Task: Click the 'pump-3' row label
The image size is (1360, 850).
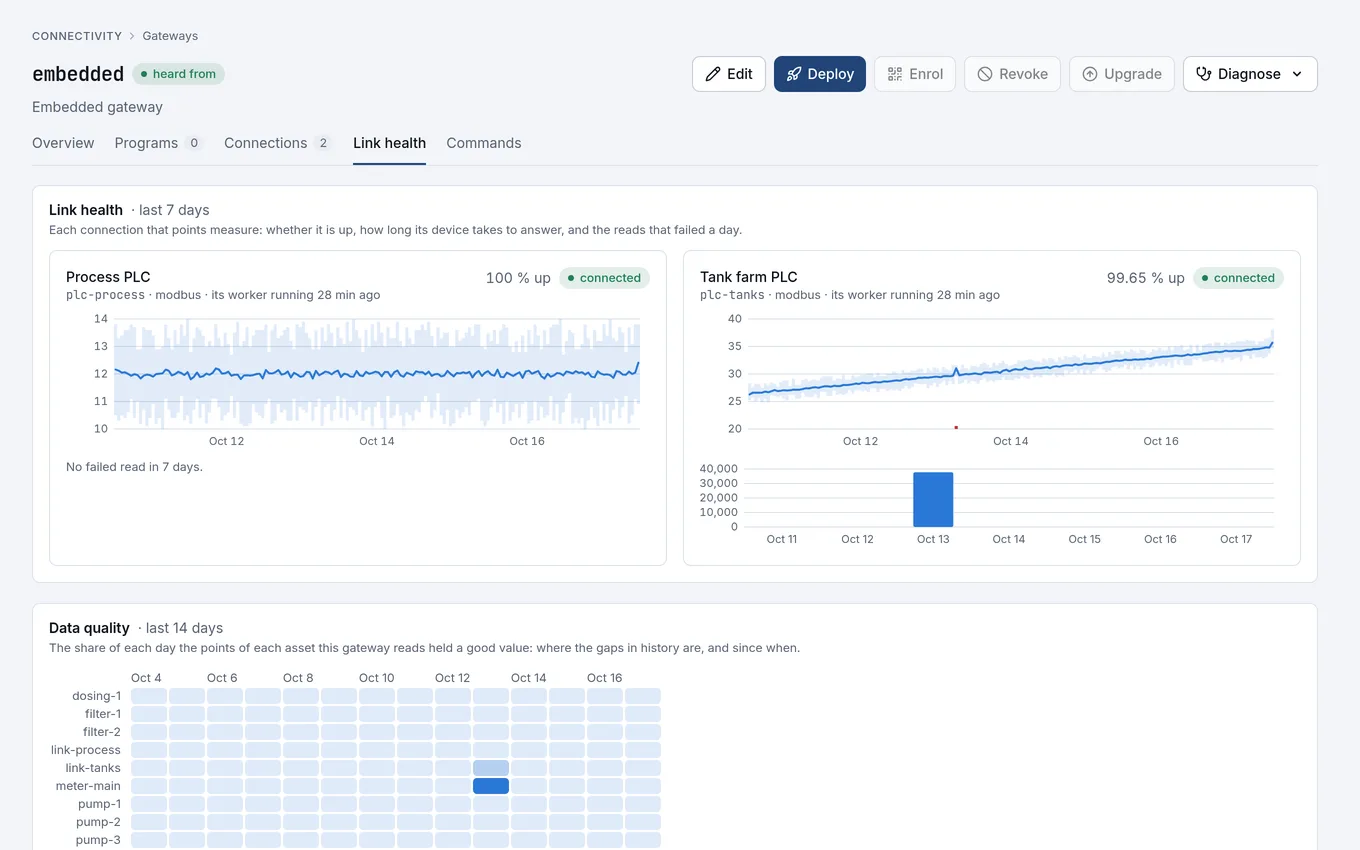Action: [x=99, y=840]
